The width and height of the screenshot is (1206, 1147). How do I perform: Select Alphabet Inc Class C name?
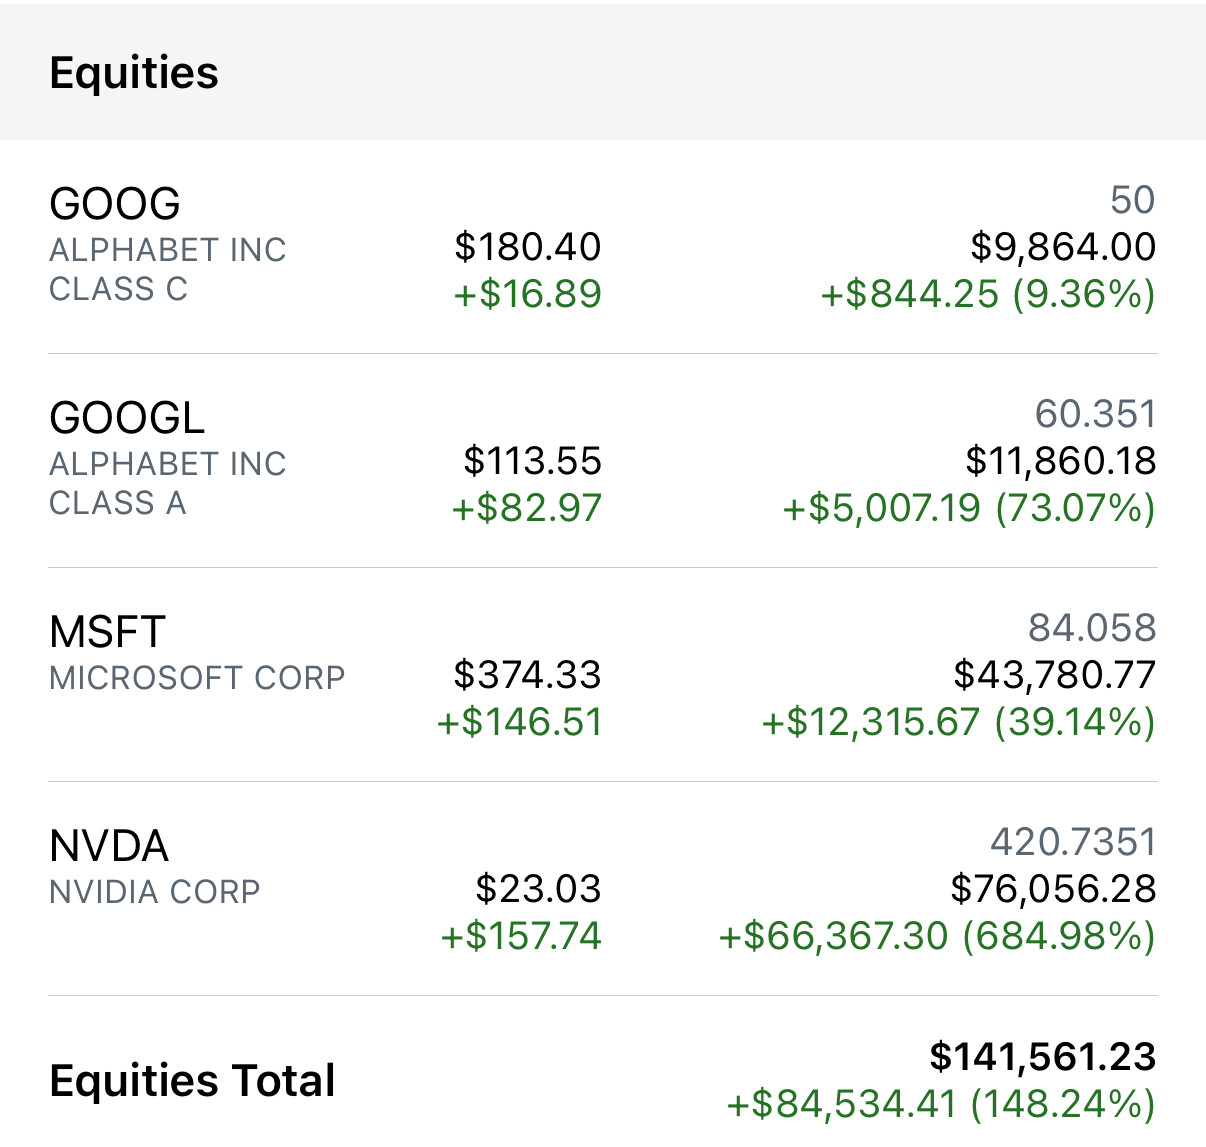point(167,269)
